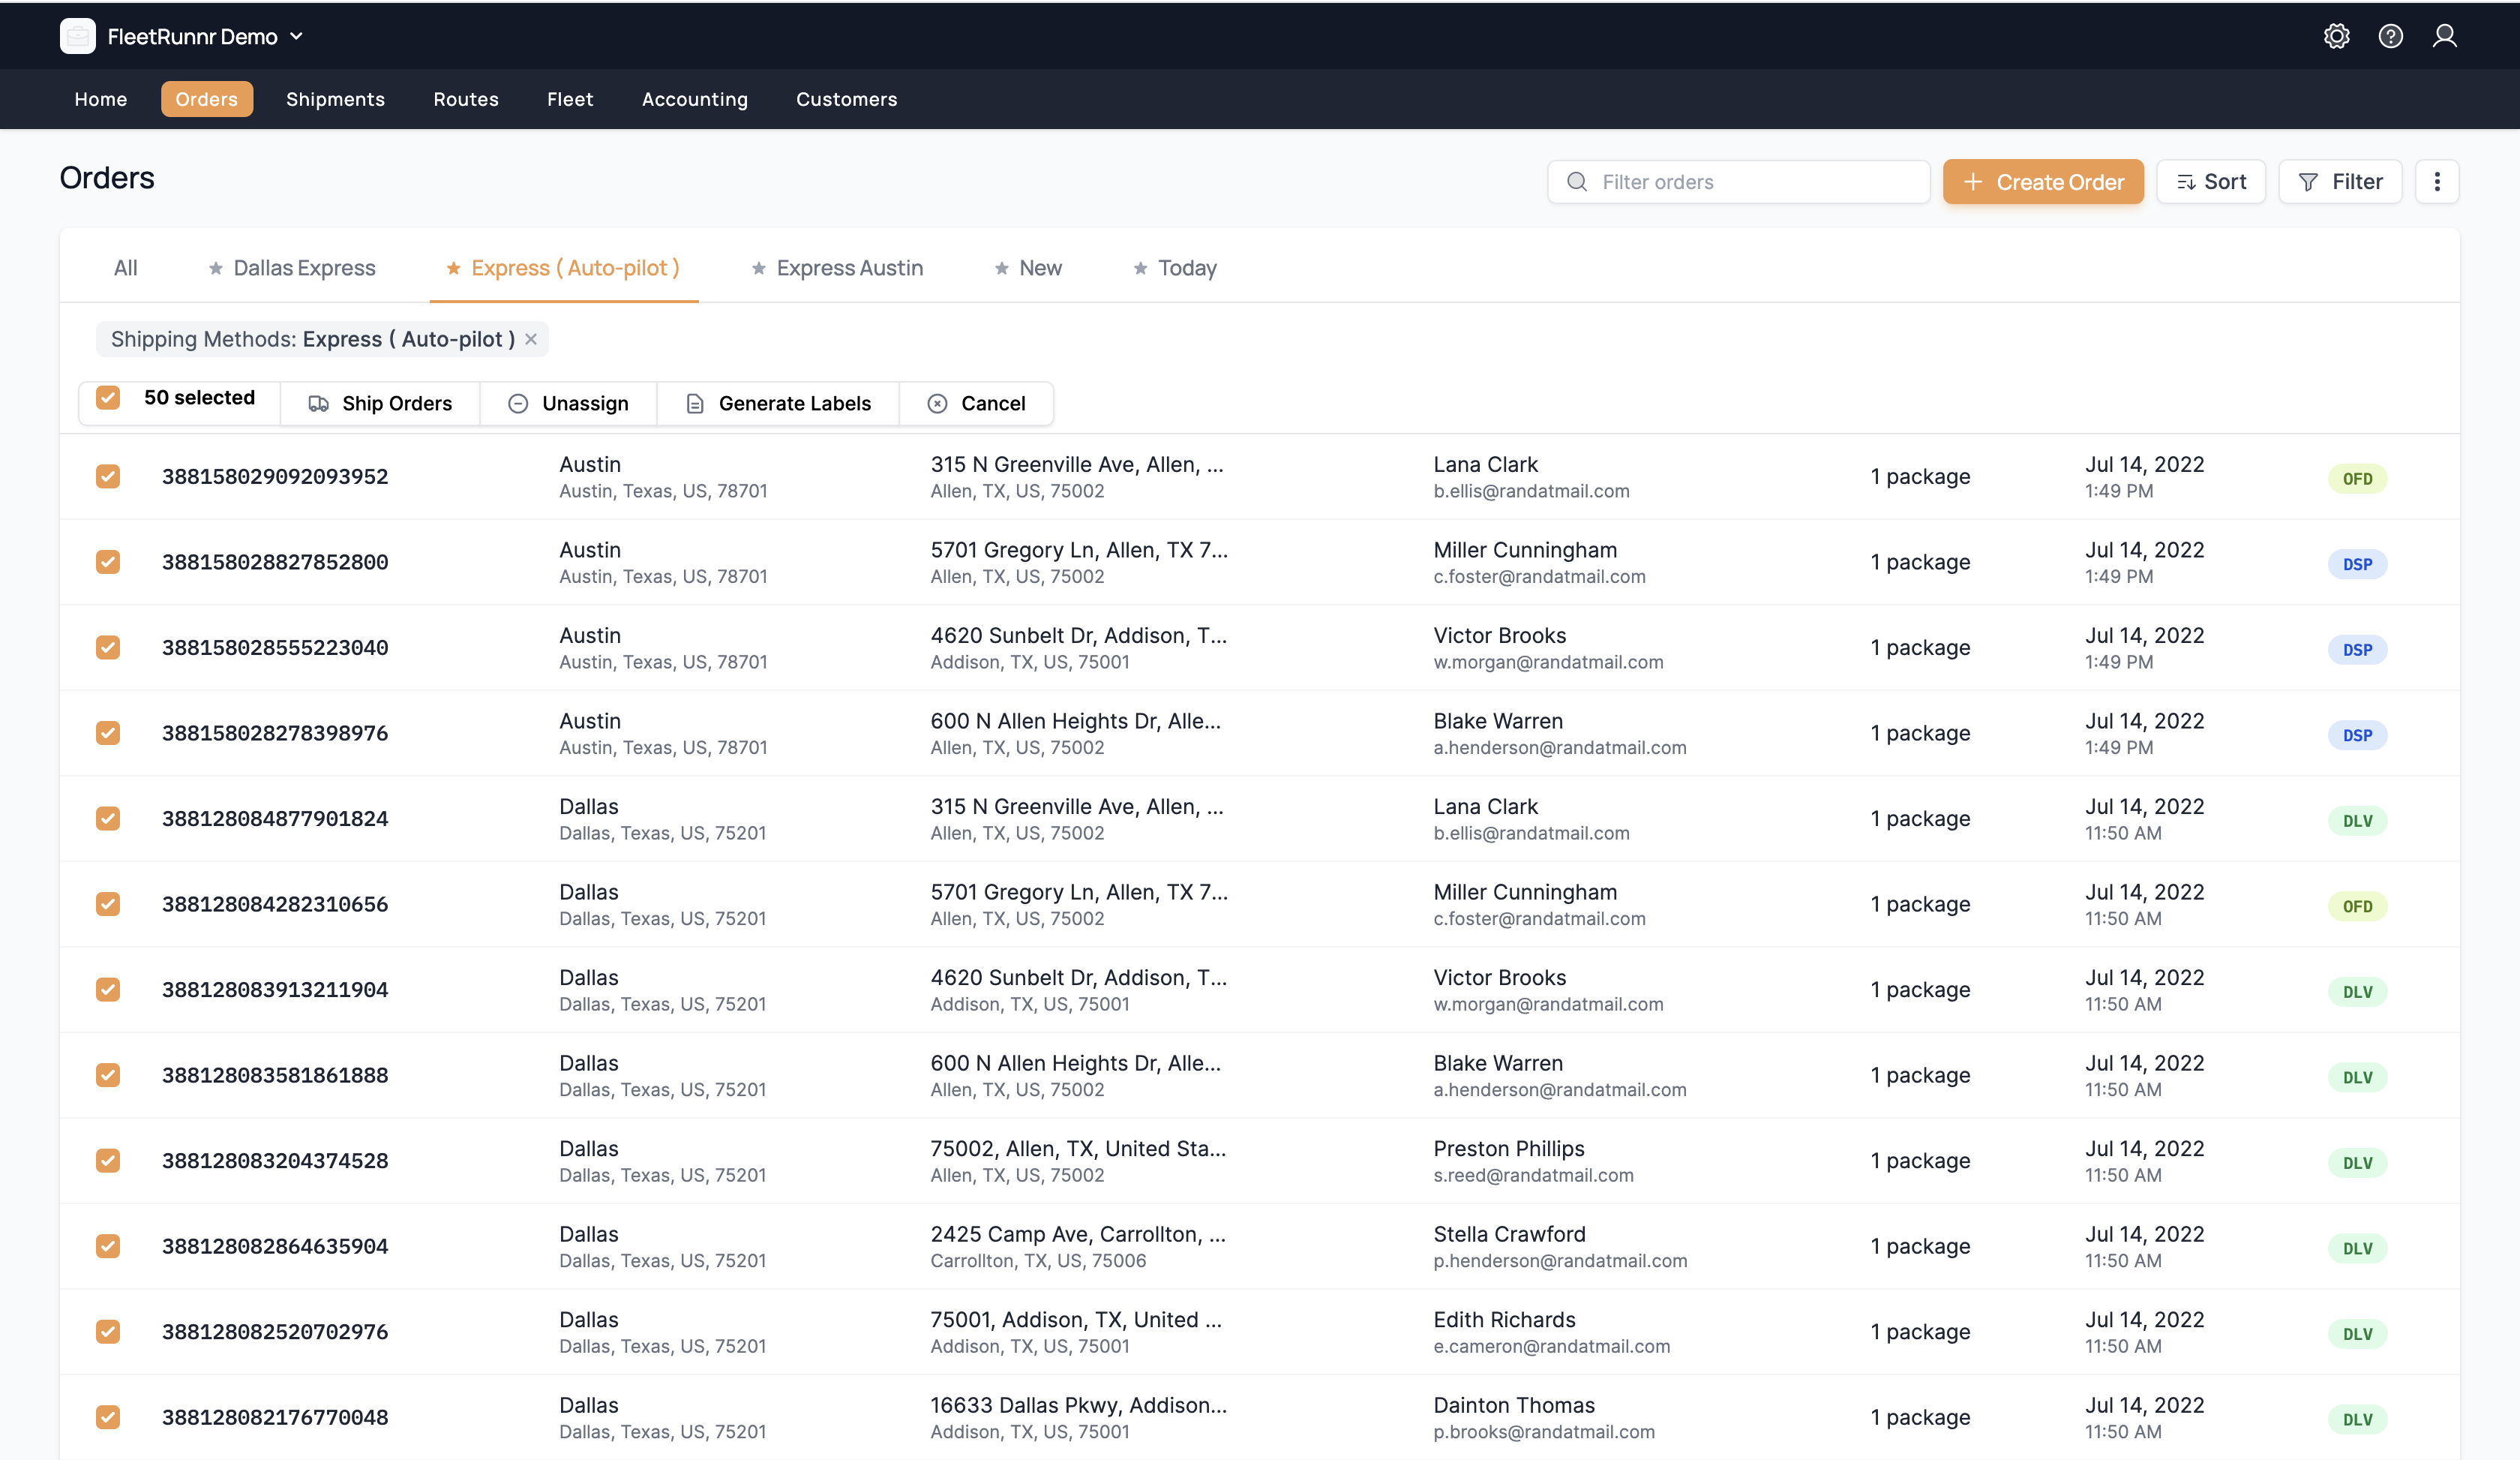This screenshot has height=1460, width=2520.
Task: Click the Create Order button
Action: tap(2043, 181)
